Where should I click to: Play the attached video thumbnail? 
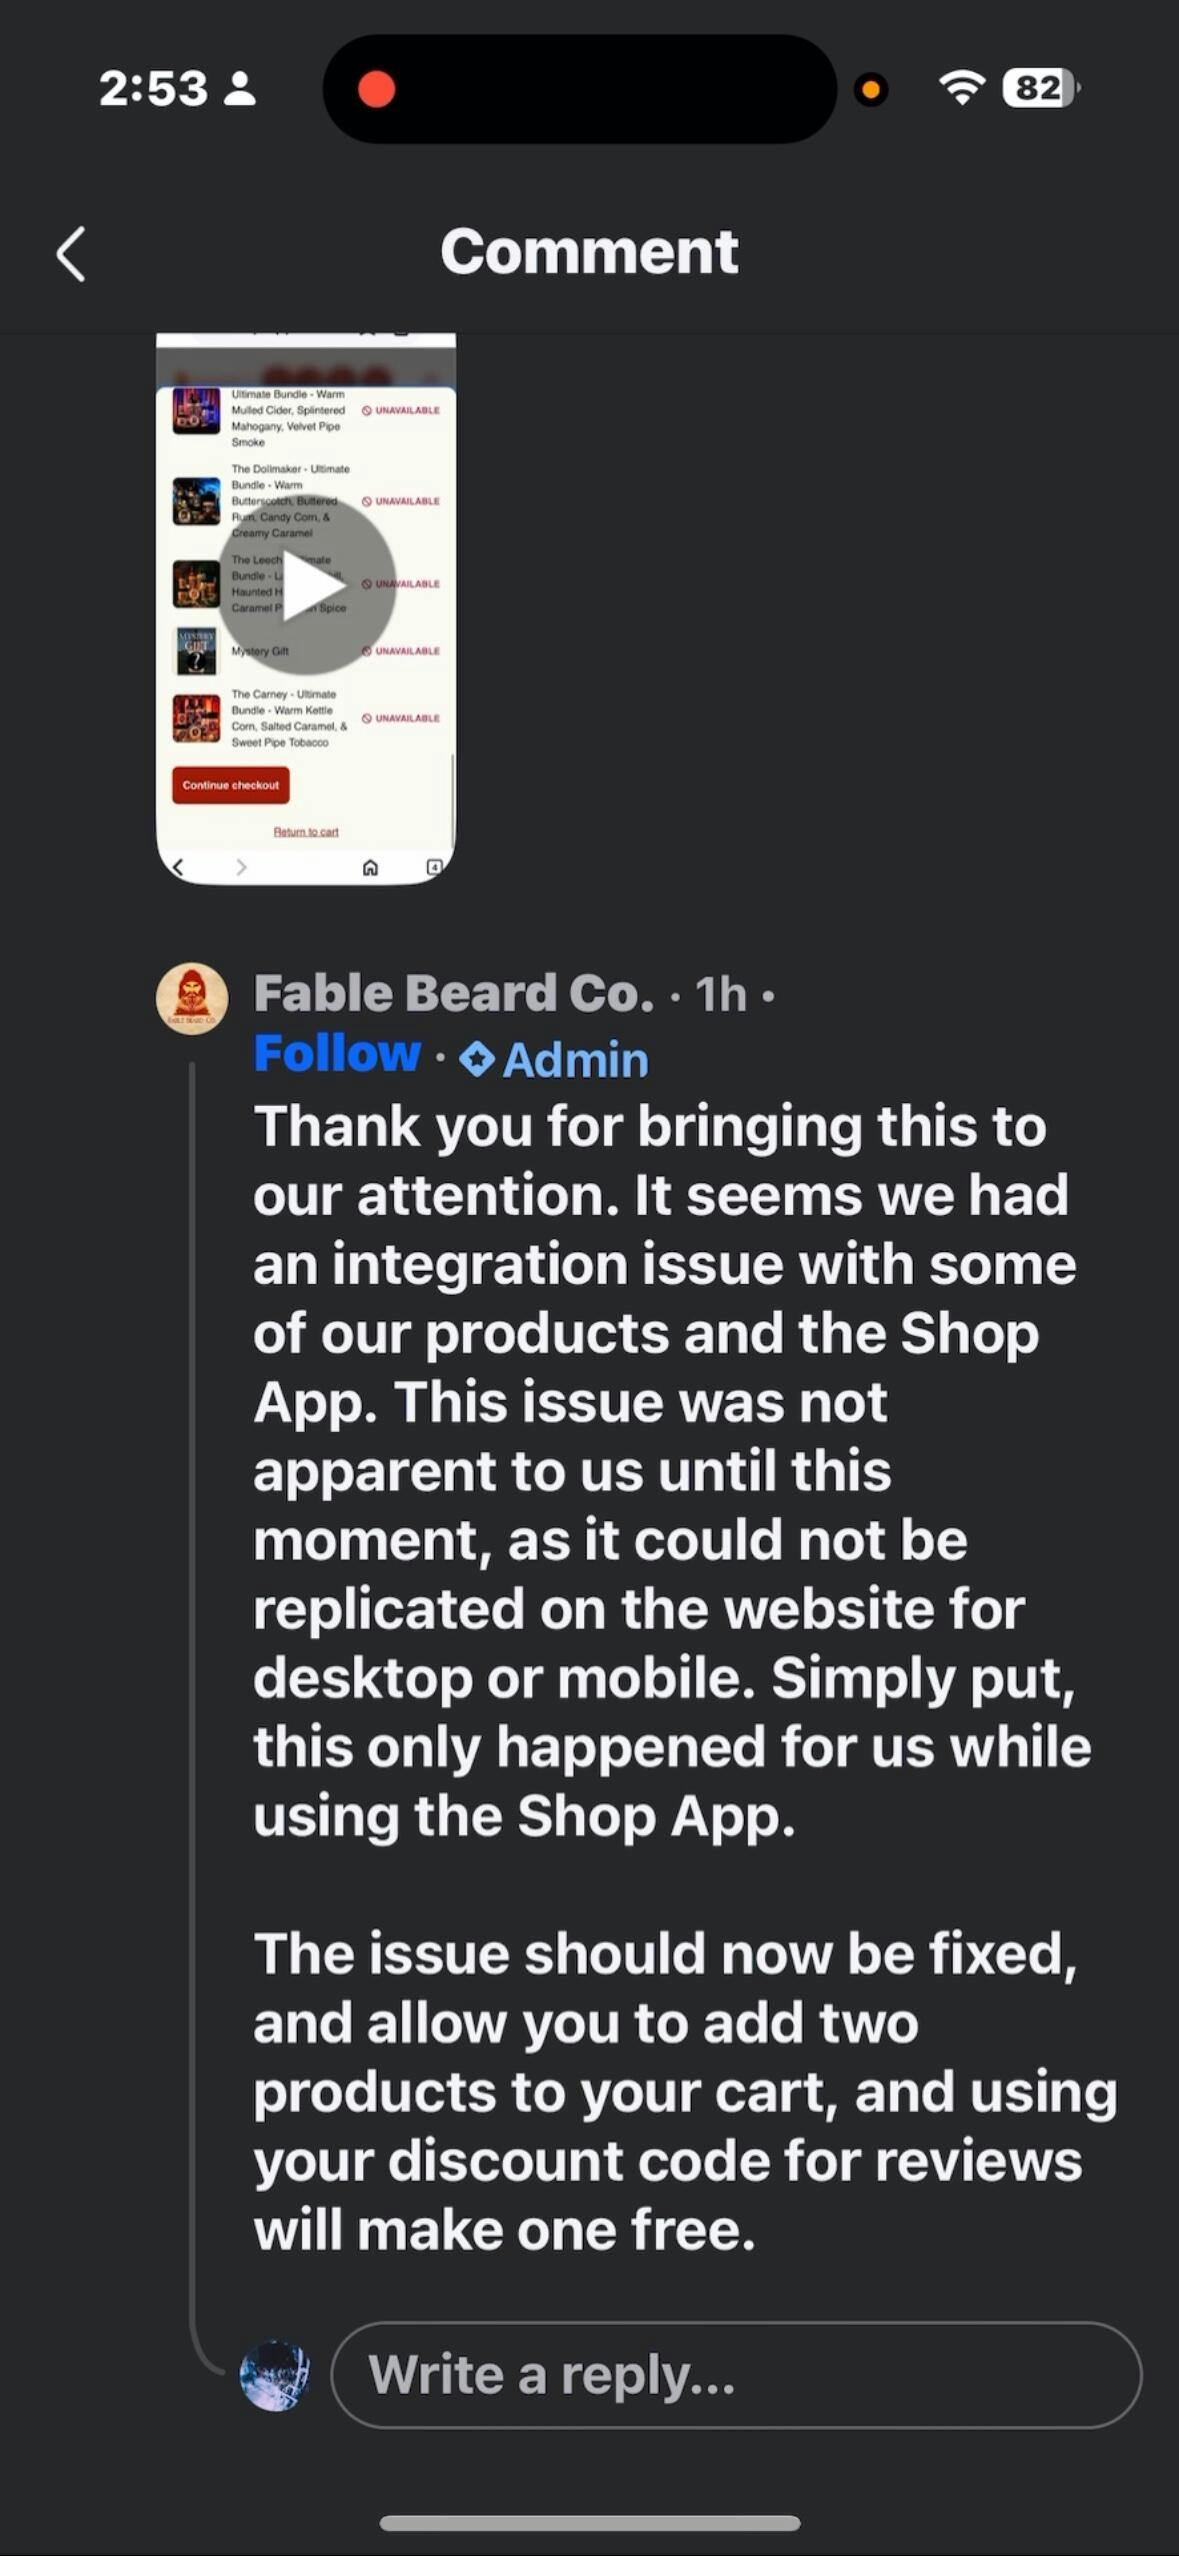306,586
